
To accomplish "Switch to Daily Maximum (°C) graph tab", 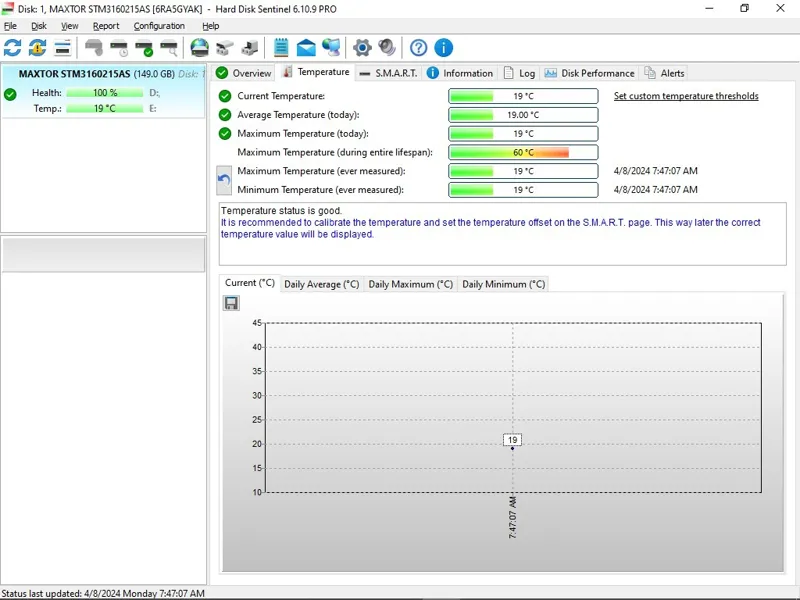I will [x=411, y=284].
